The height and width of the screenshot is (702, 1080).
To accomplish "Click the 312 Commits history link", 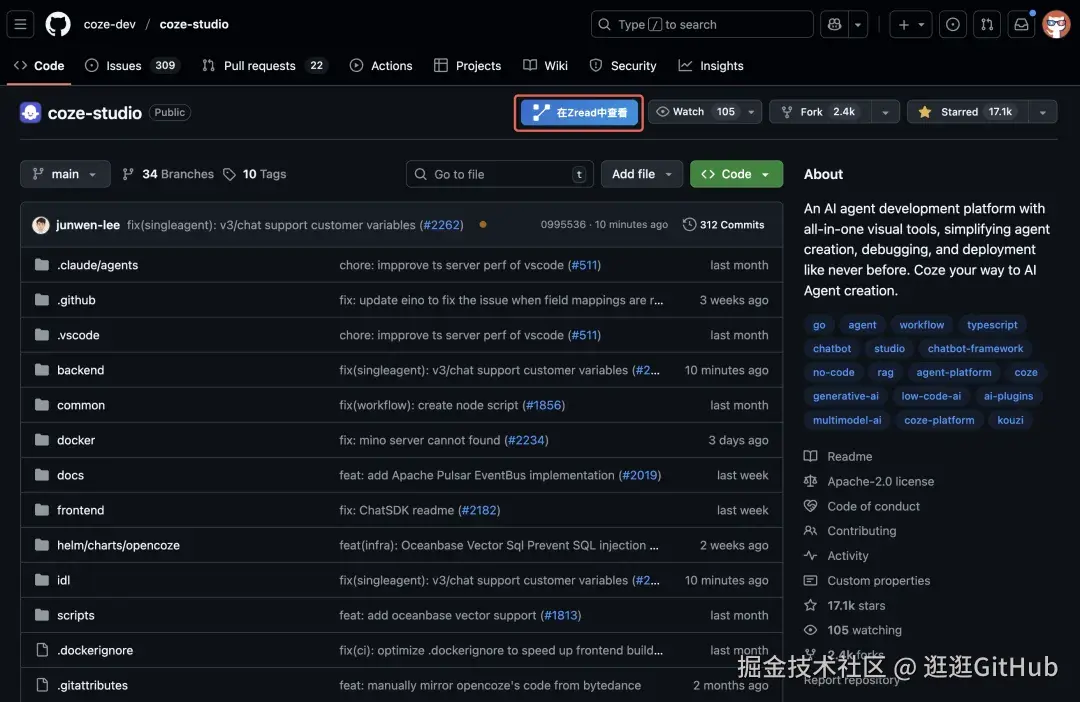I will [723, 225].
